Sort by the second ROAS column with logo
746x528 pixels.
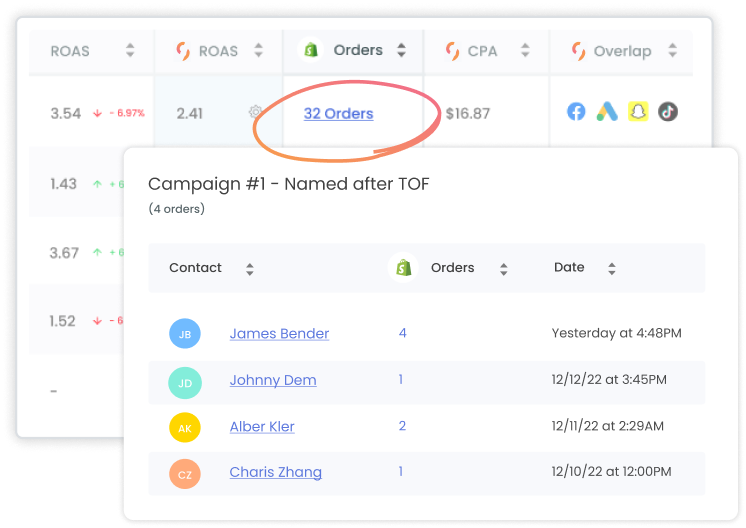tap(258, 50)
